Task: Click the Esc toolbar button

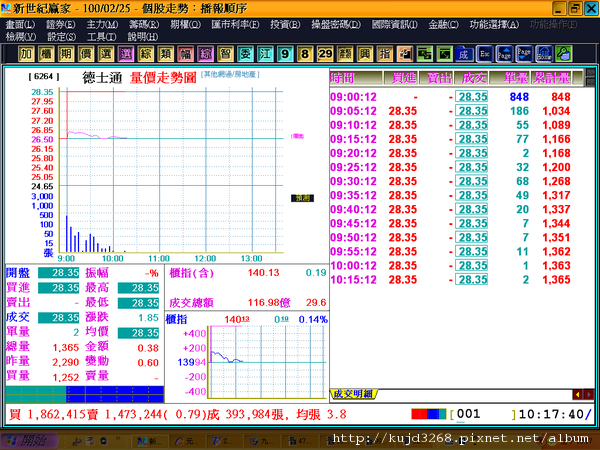Action: [x=484, y=54]
